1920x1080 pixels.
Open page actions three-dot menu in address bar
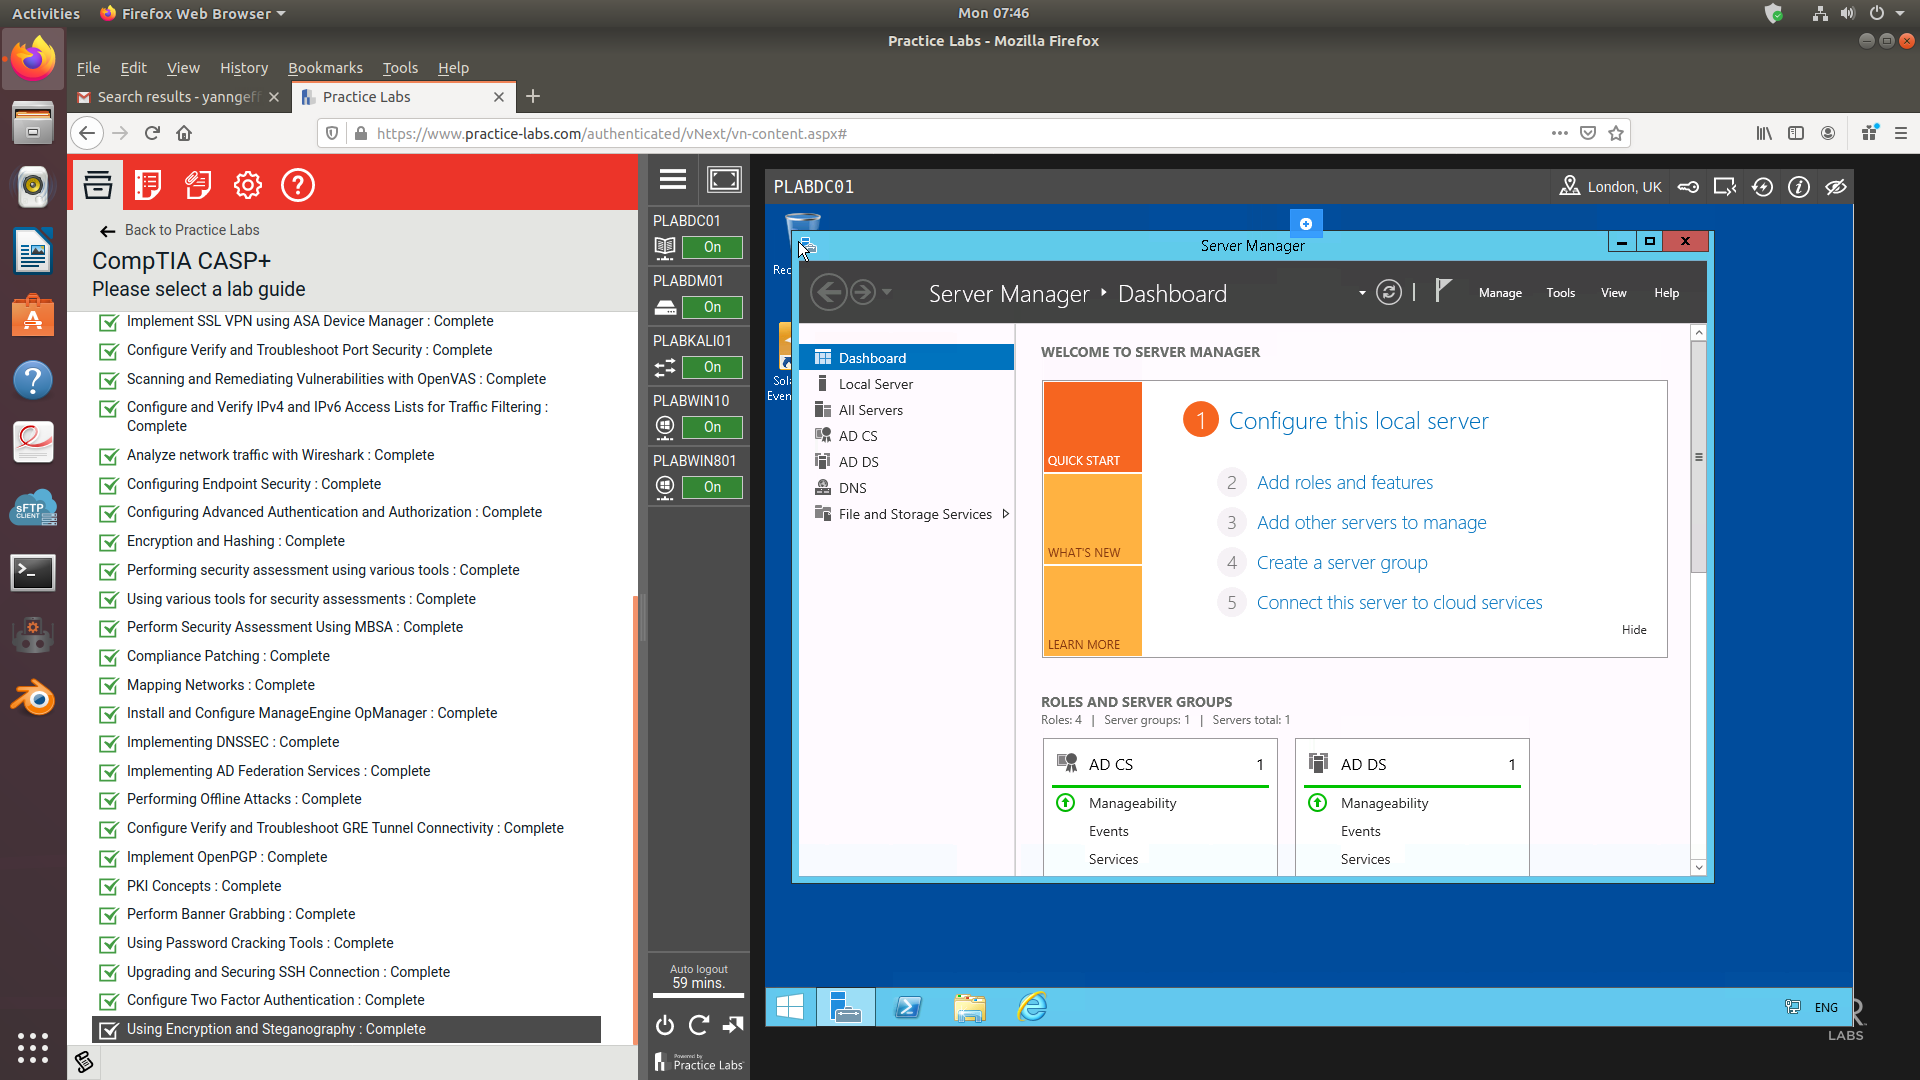1559,133
